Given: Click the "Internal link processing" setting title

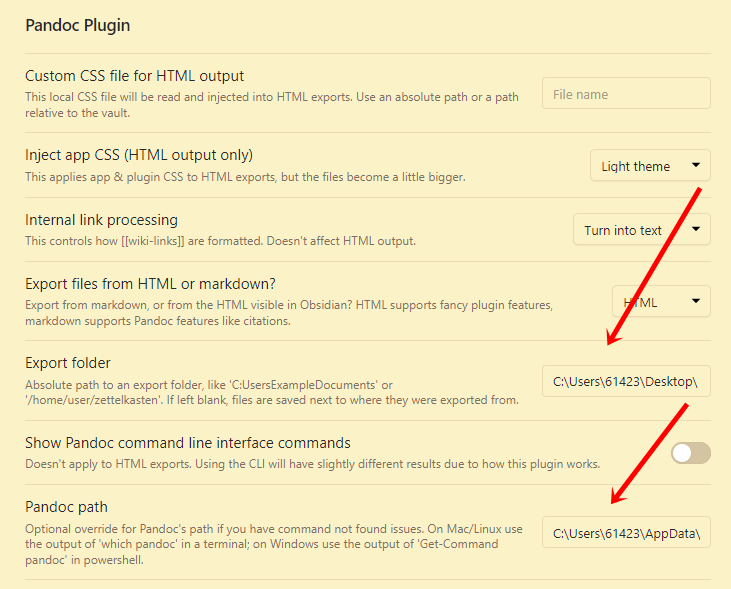Looking at the screenshot, I should point(101,220).
